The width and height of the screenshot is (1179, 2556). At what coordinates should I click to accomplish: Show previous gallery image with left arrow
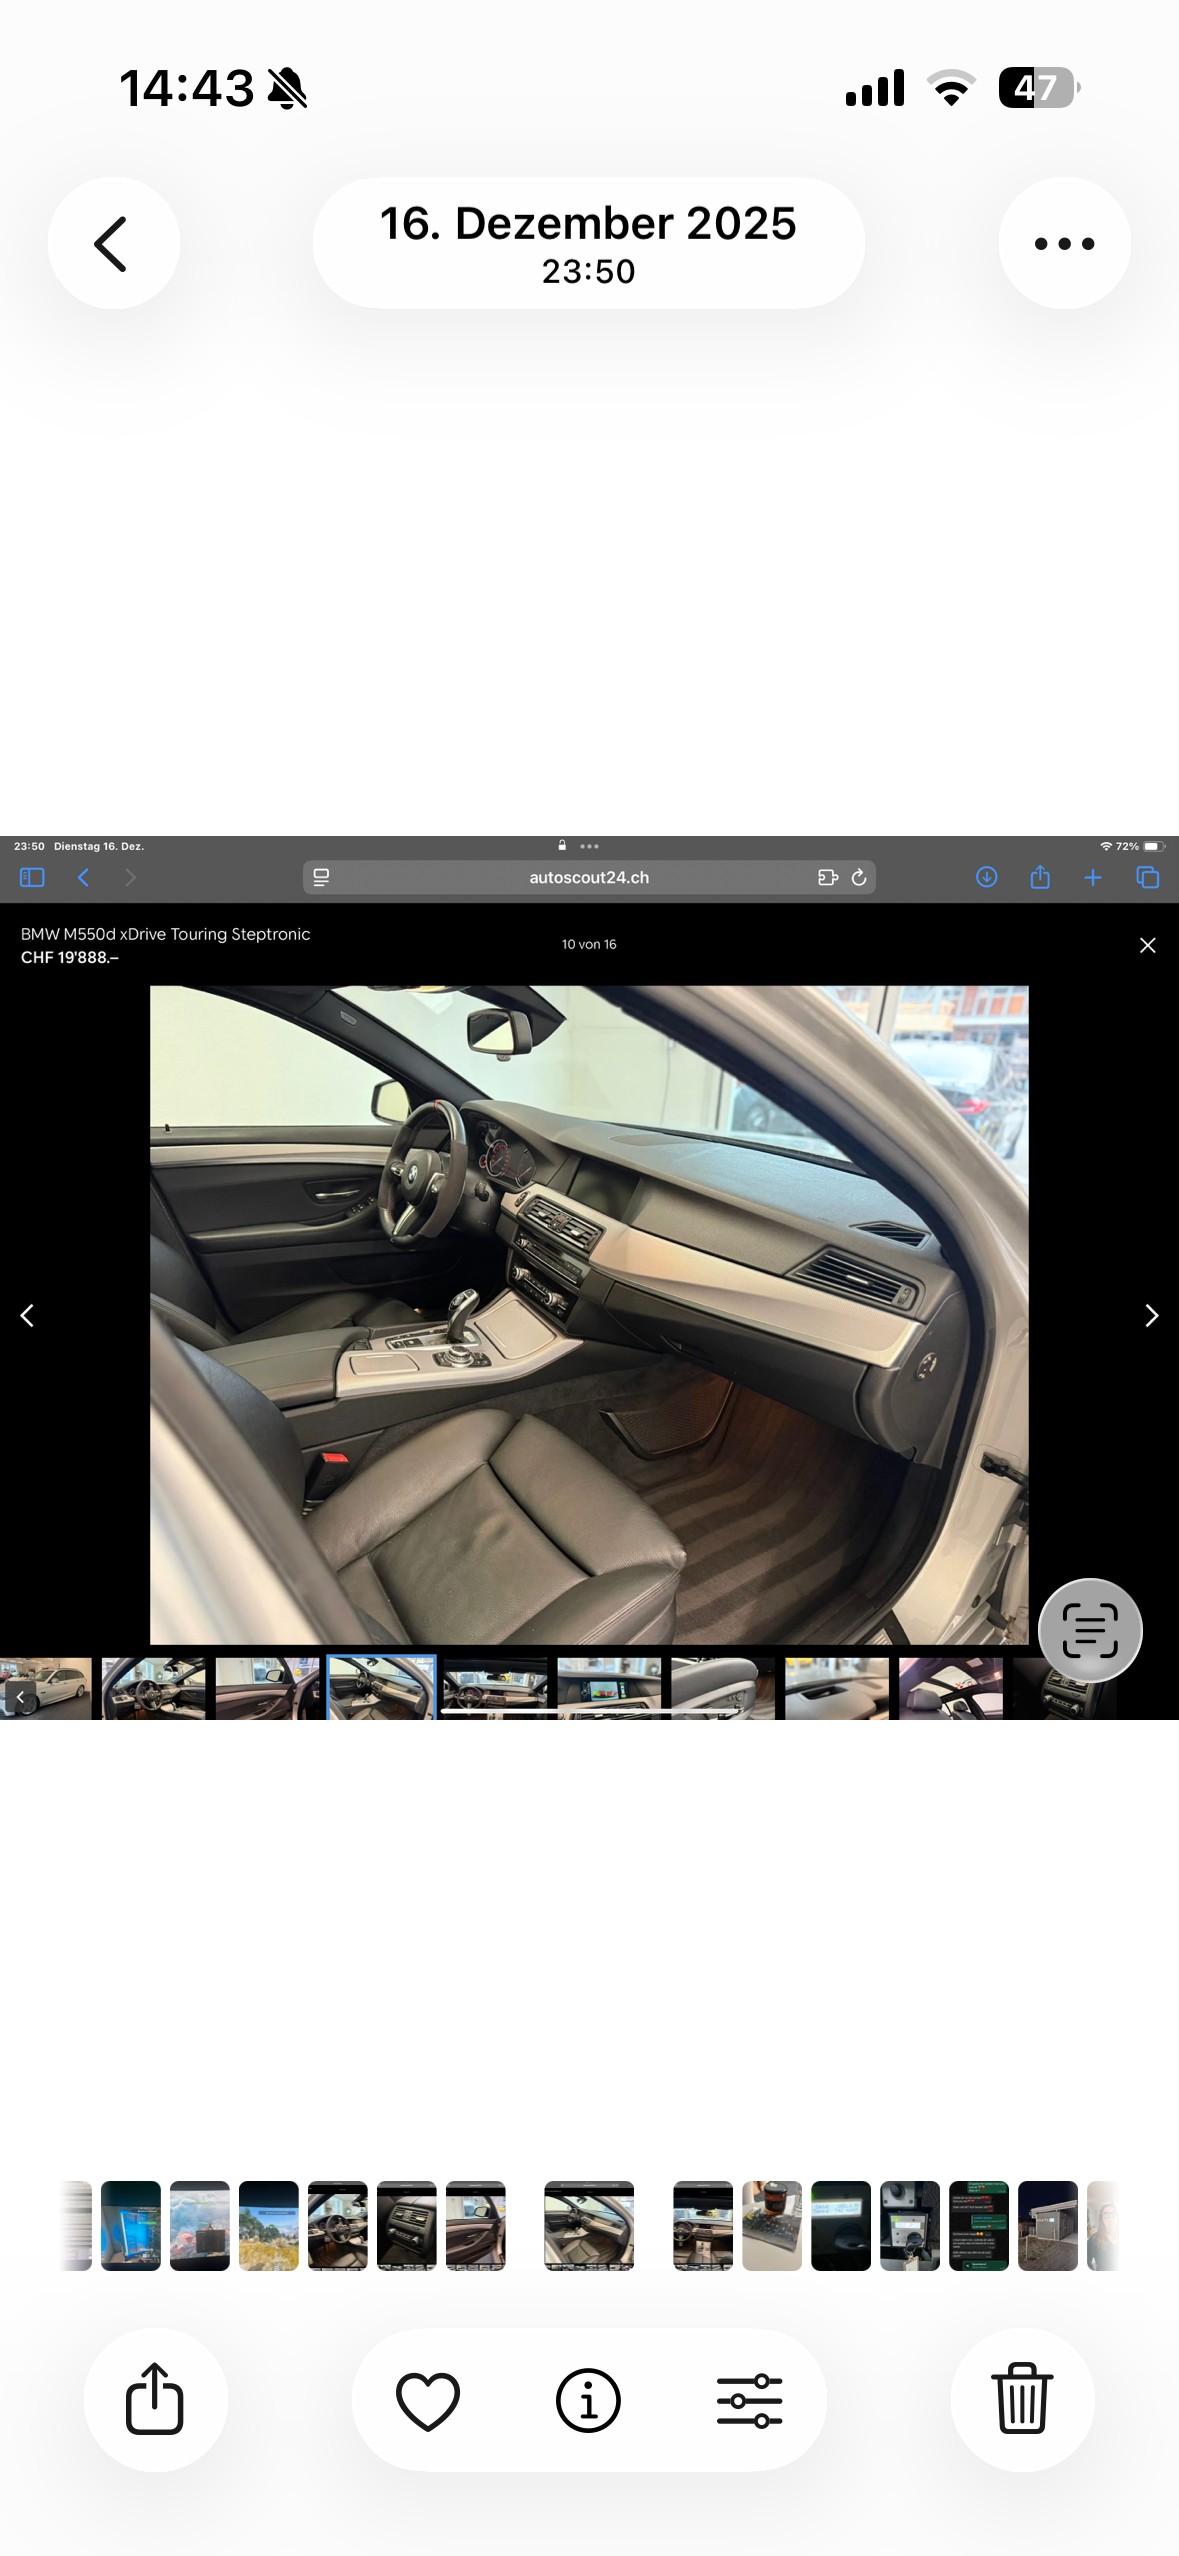[27, 1315]
